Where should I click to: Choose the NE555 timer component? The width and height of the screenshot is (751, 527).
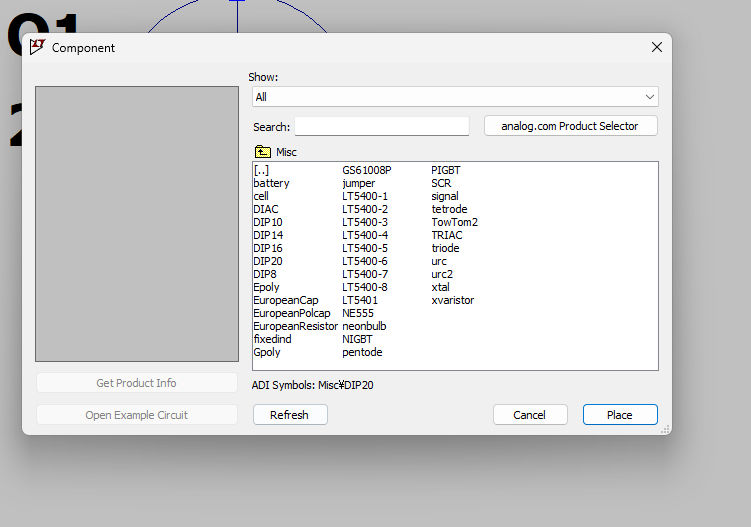pyautogui.click(x=358, y=314)
